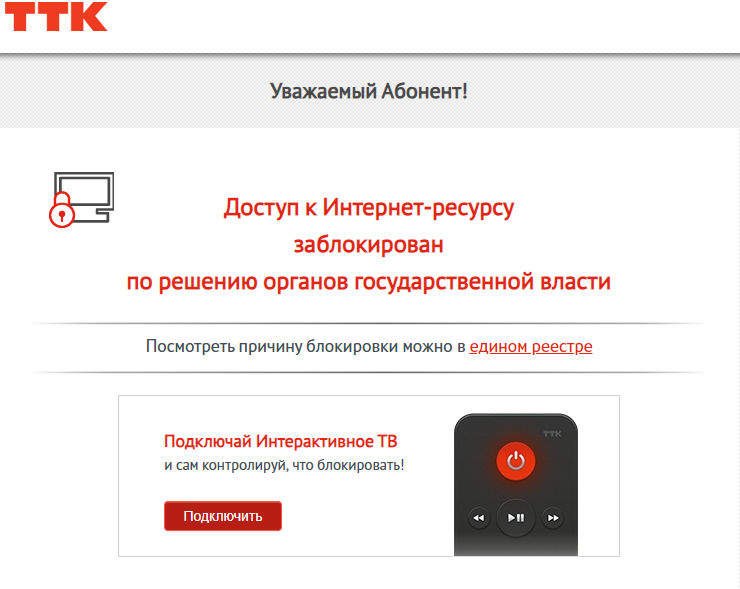This screenshot has height=589, width=740.
Task: Click the "и сам контролируй, что блокировать!" subtitle
Action: (284, 465)
